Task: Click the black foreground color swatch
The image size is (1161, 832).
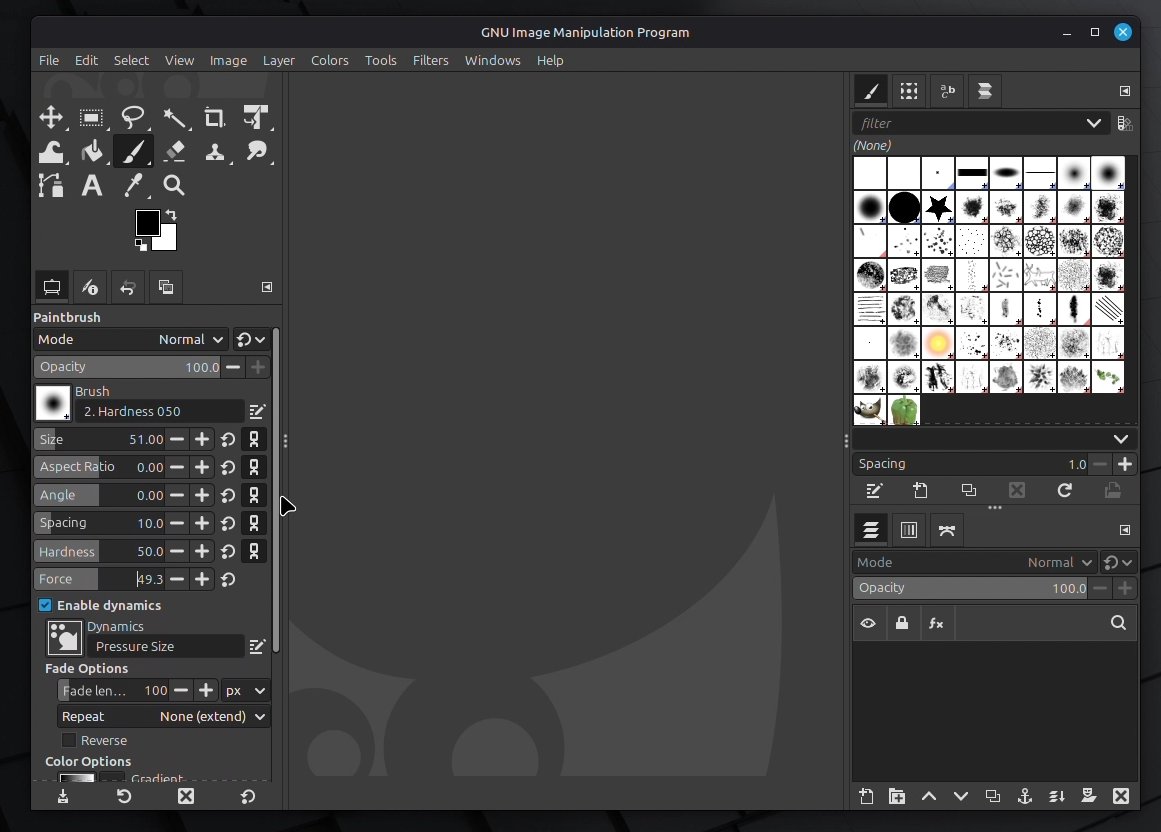Action: pos(148,222)
